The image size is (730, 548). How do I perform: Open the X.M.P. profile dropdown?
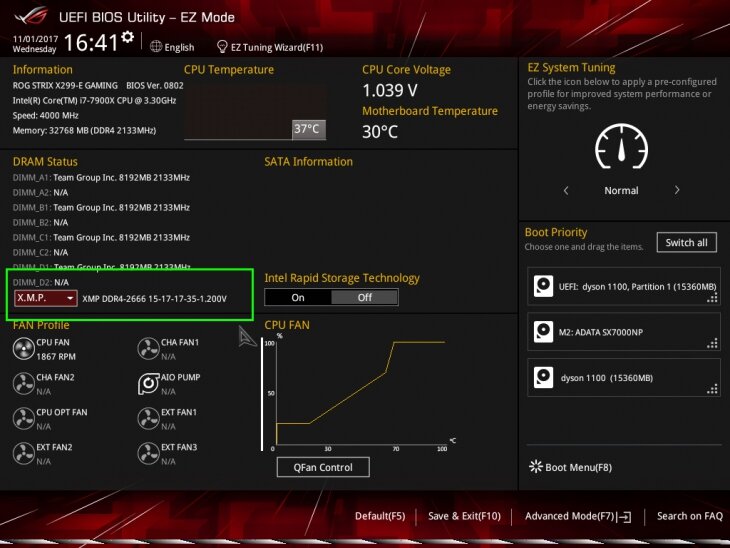[x=46, y=298]
